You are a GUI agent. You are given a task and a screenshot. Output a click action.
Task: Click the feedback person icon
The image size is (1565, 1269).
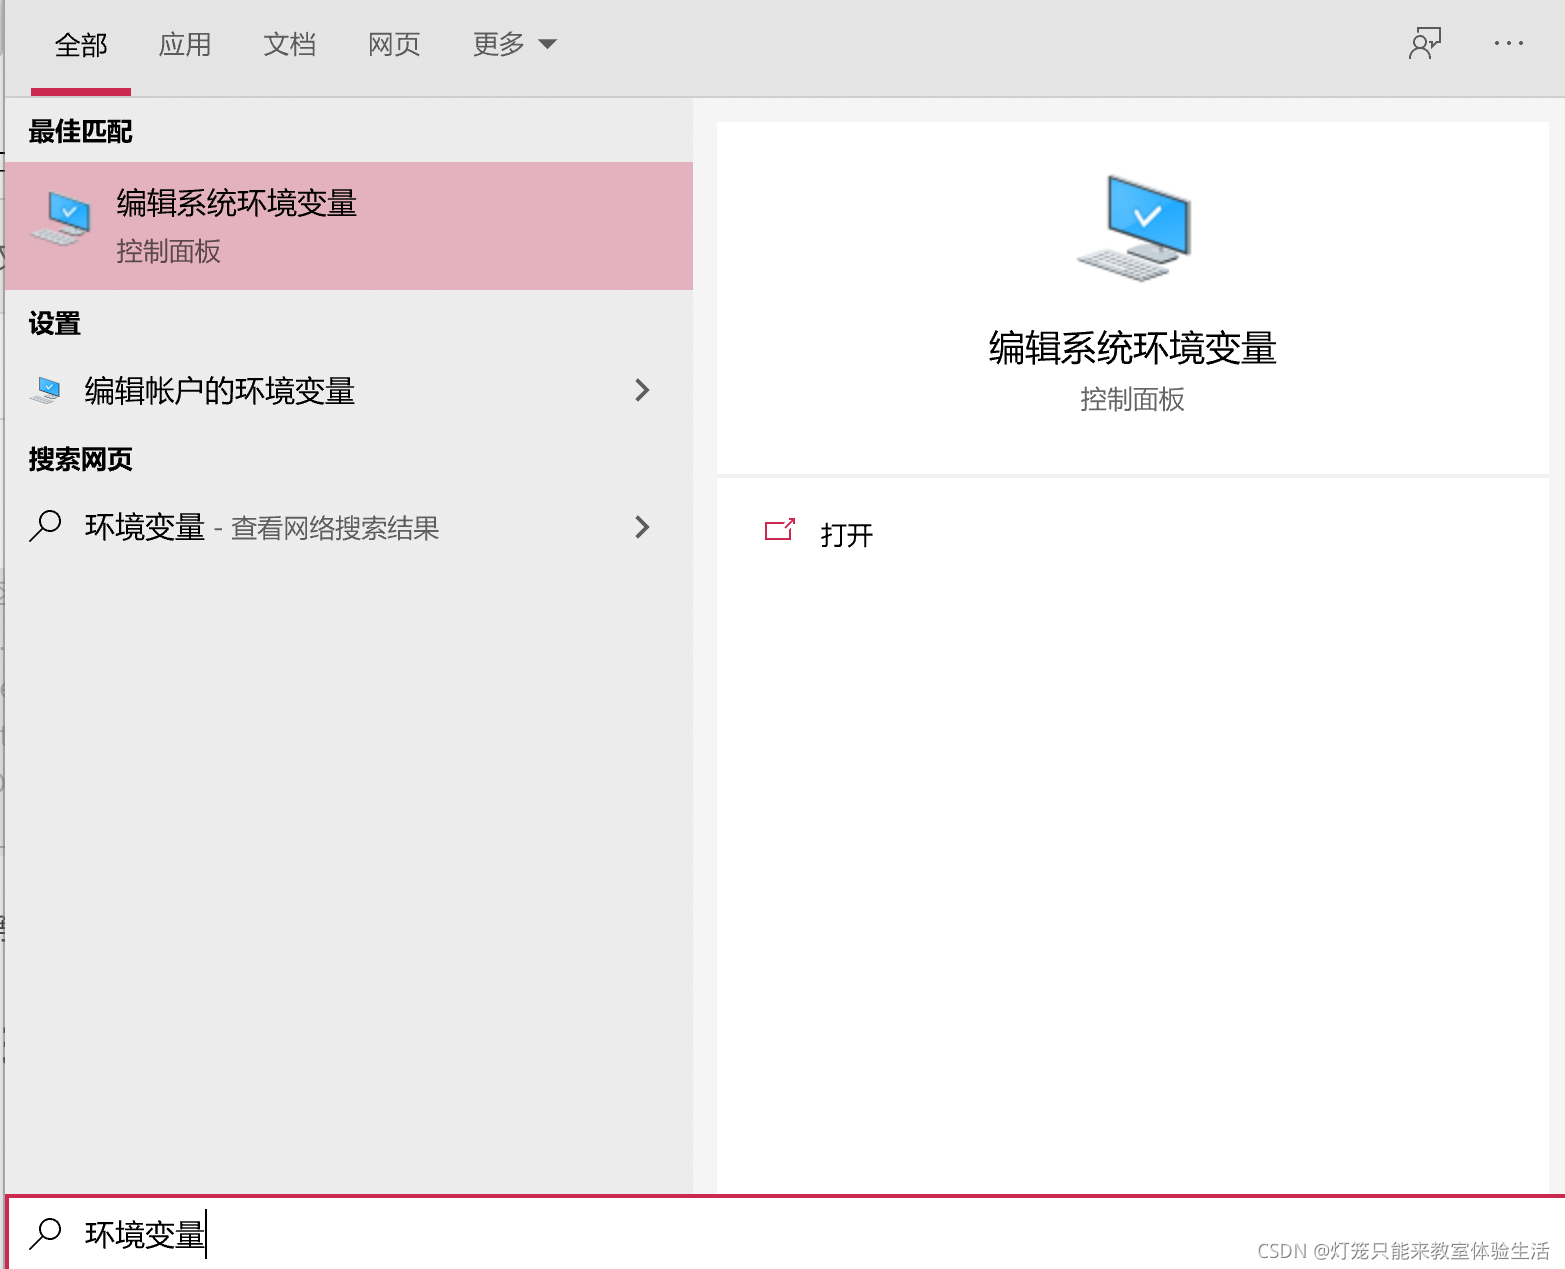pos(1425,44)
